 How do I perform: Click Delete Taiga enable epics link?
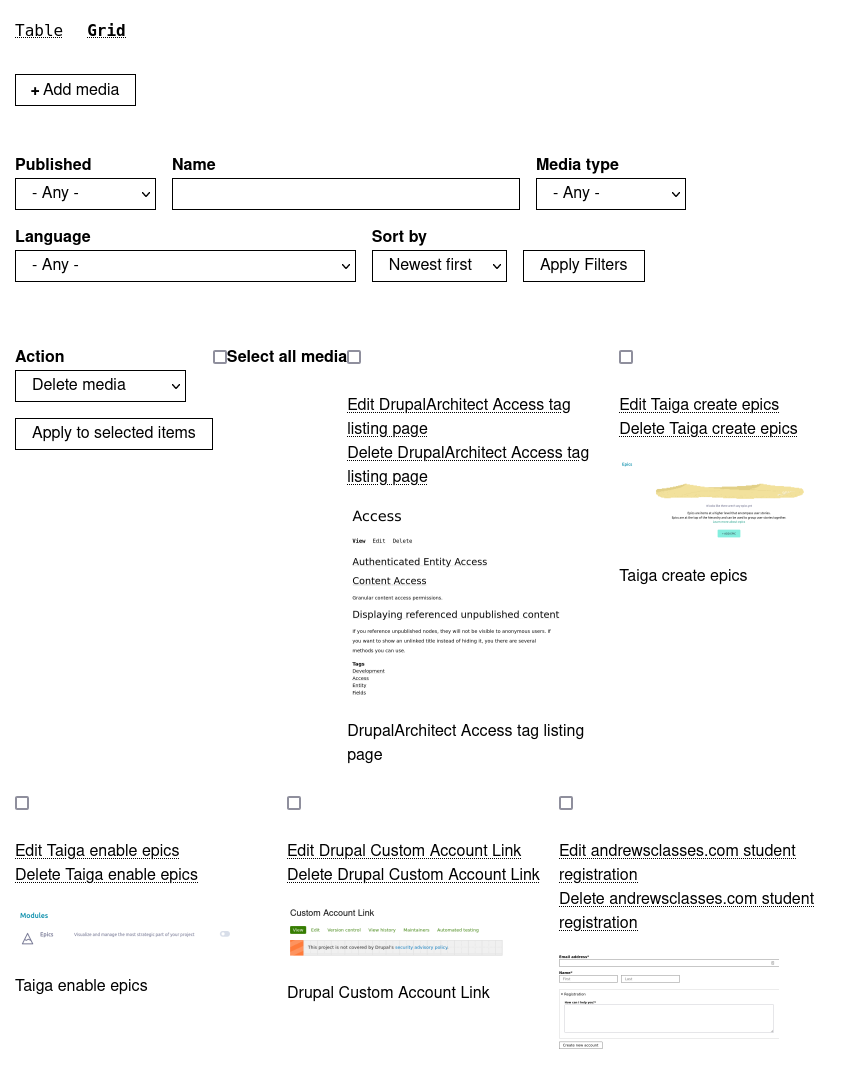coord(106,875)
